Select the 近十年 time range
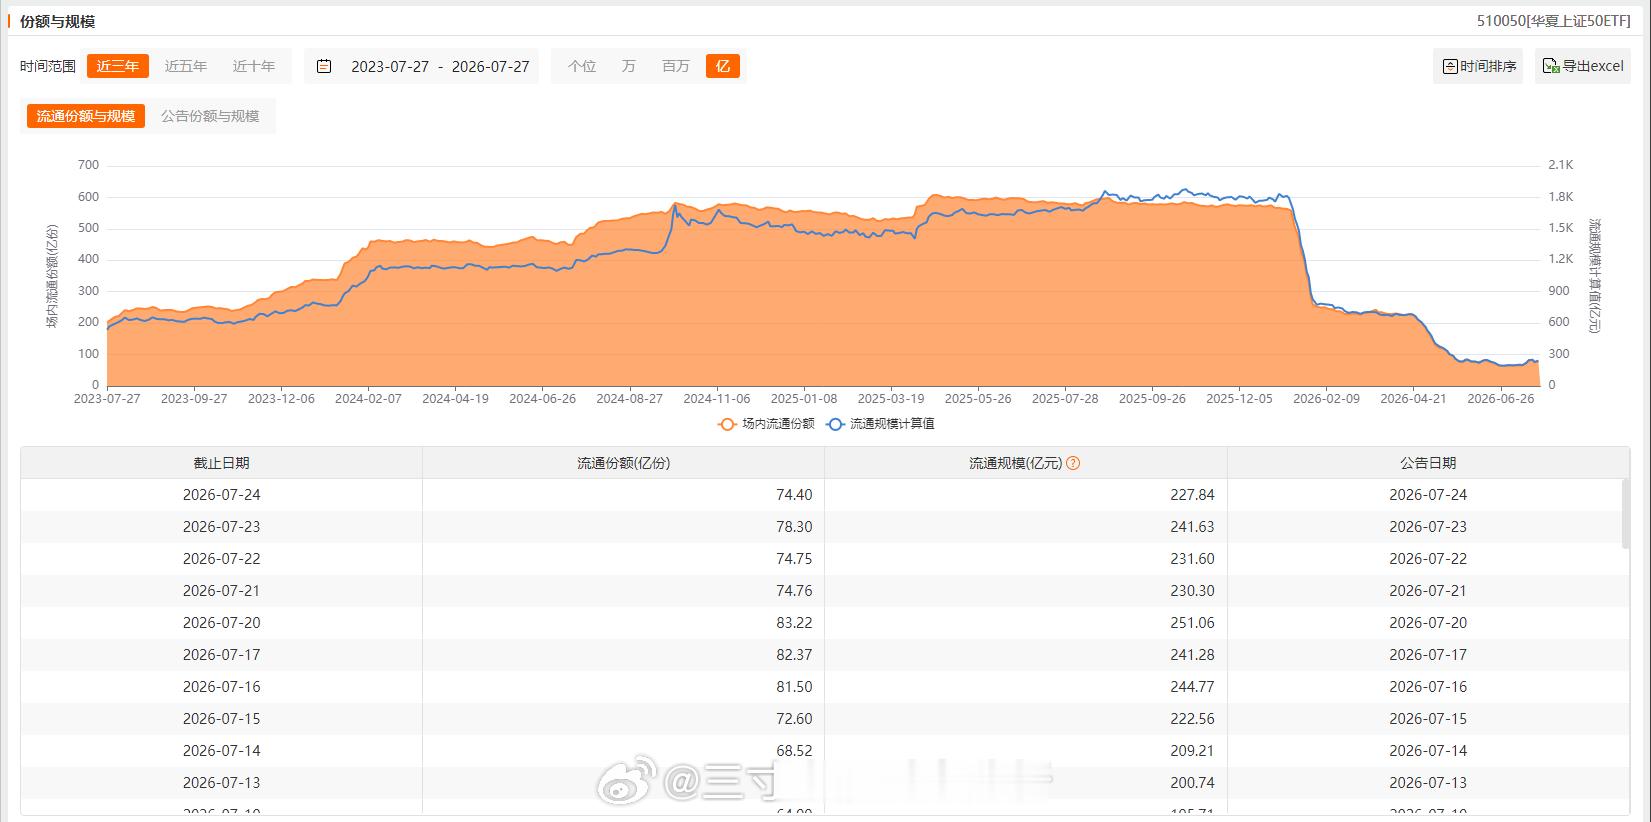 tap(254, 66)
